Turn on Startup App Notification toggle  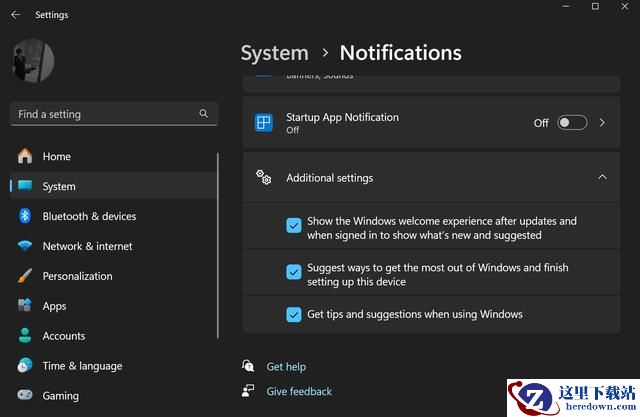tap(572, 122)
